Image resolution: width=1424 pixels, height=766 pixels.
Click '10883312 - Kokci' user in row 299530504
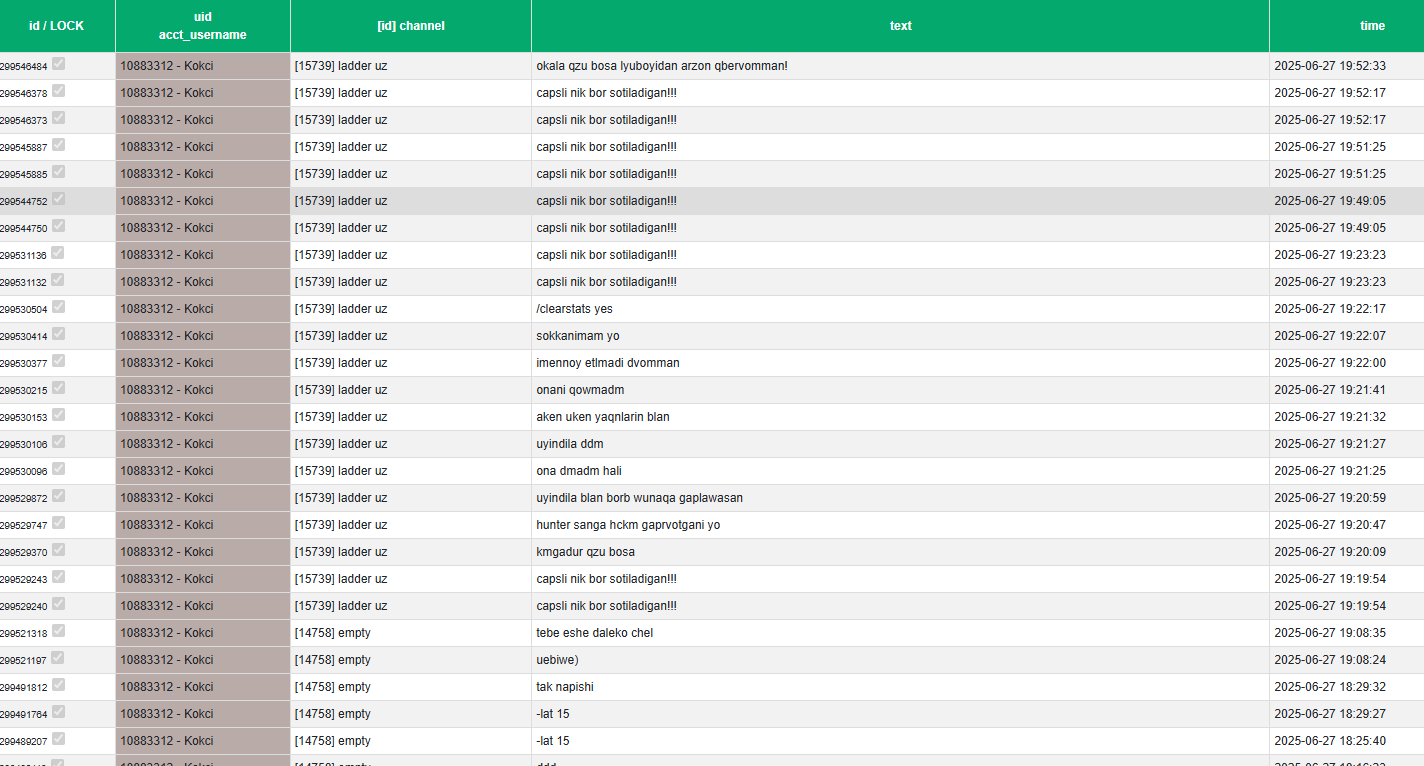pos(167,309)
